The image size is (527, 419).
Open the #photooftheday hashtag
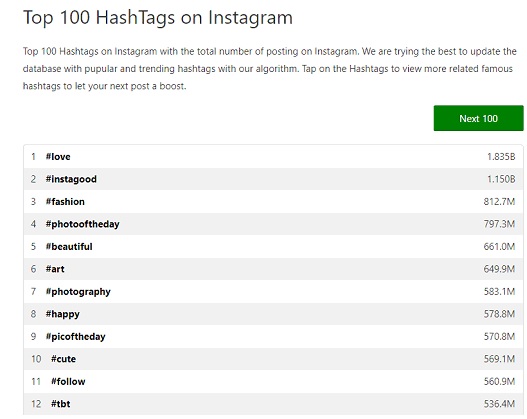pos(83,224)
